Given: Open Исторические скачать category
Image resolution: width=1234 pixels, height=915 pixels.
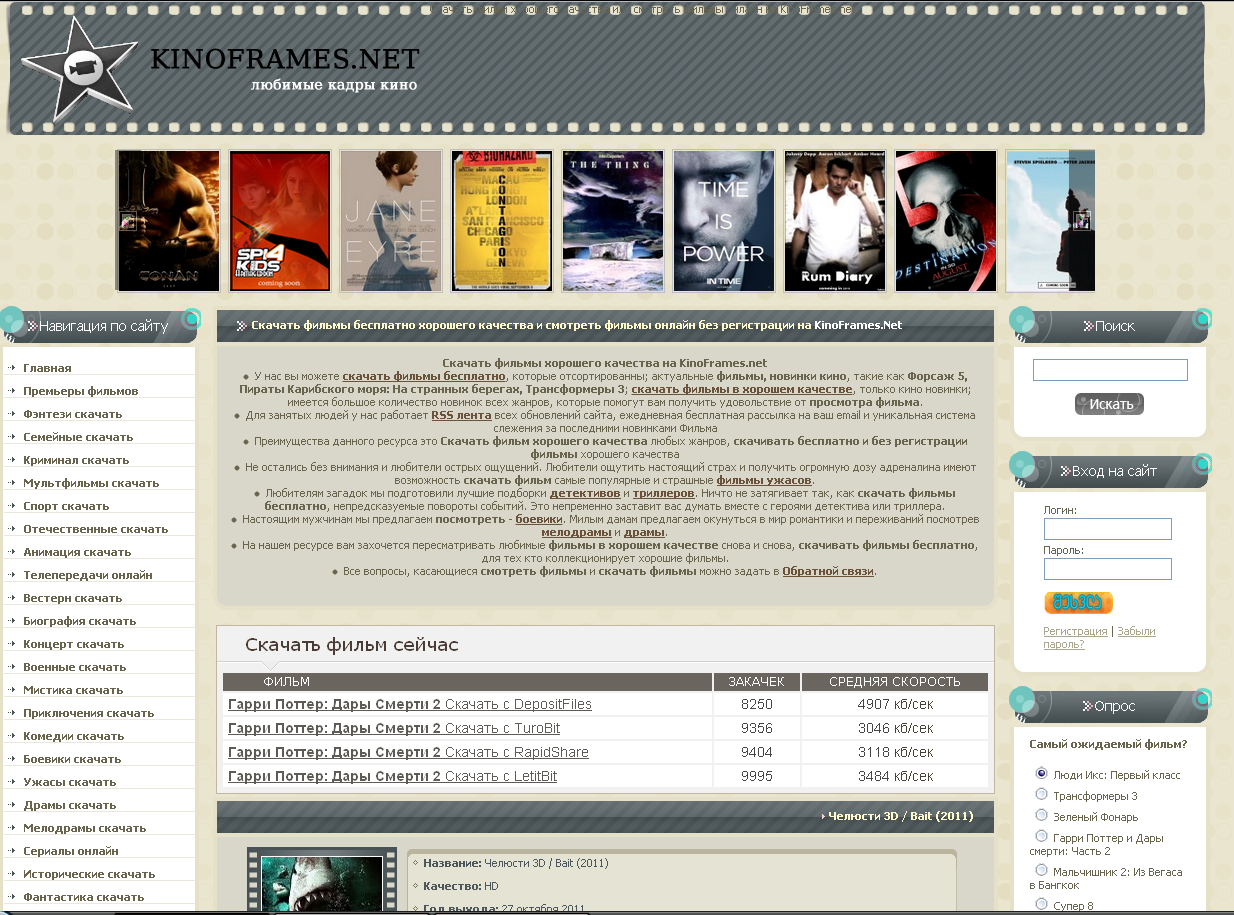Looking at the screenshot, I should (x=89, y=874).
